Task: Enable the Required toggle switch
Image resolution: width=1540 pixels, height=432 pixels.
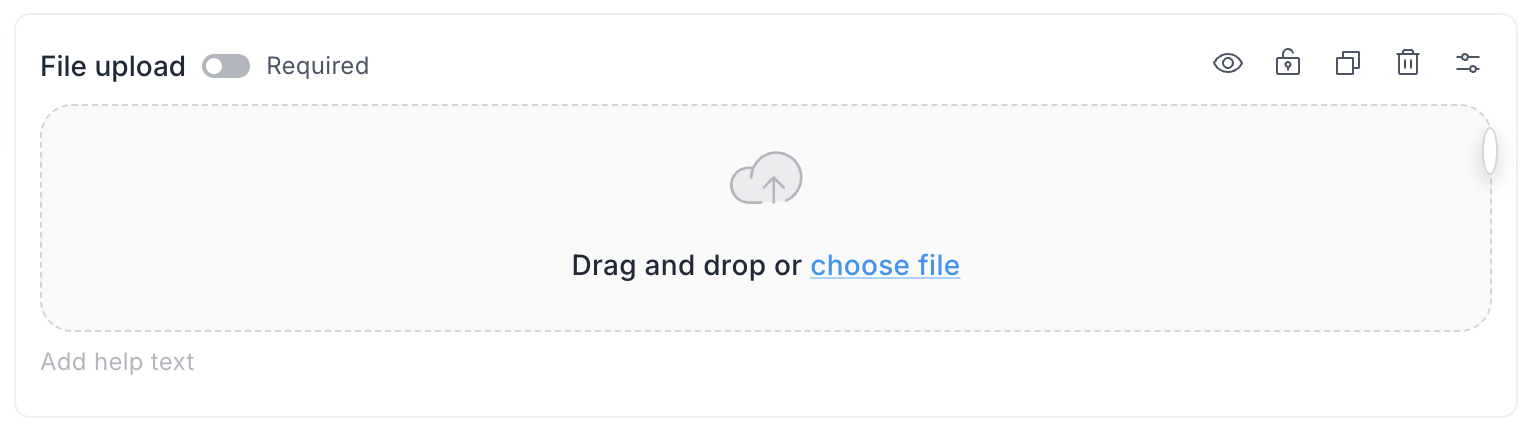Action: coord(225,66)
